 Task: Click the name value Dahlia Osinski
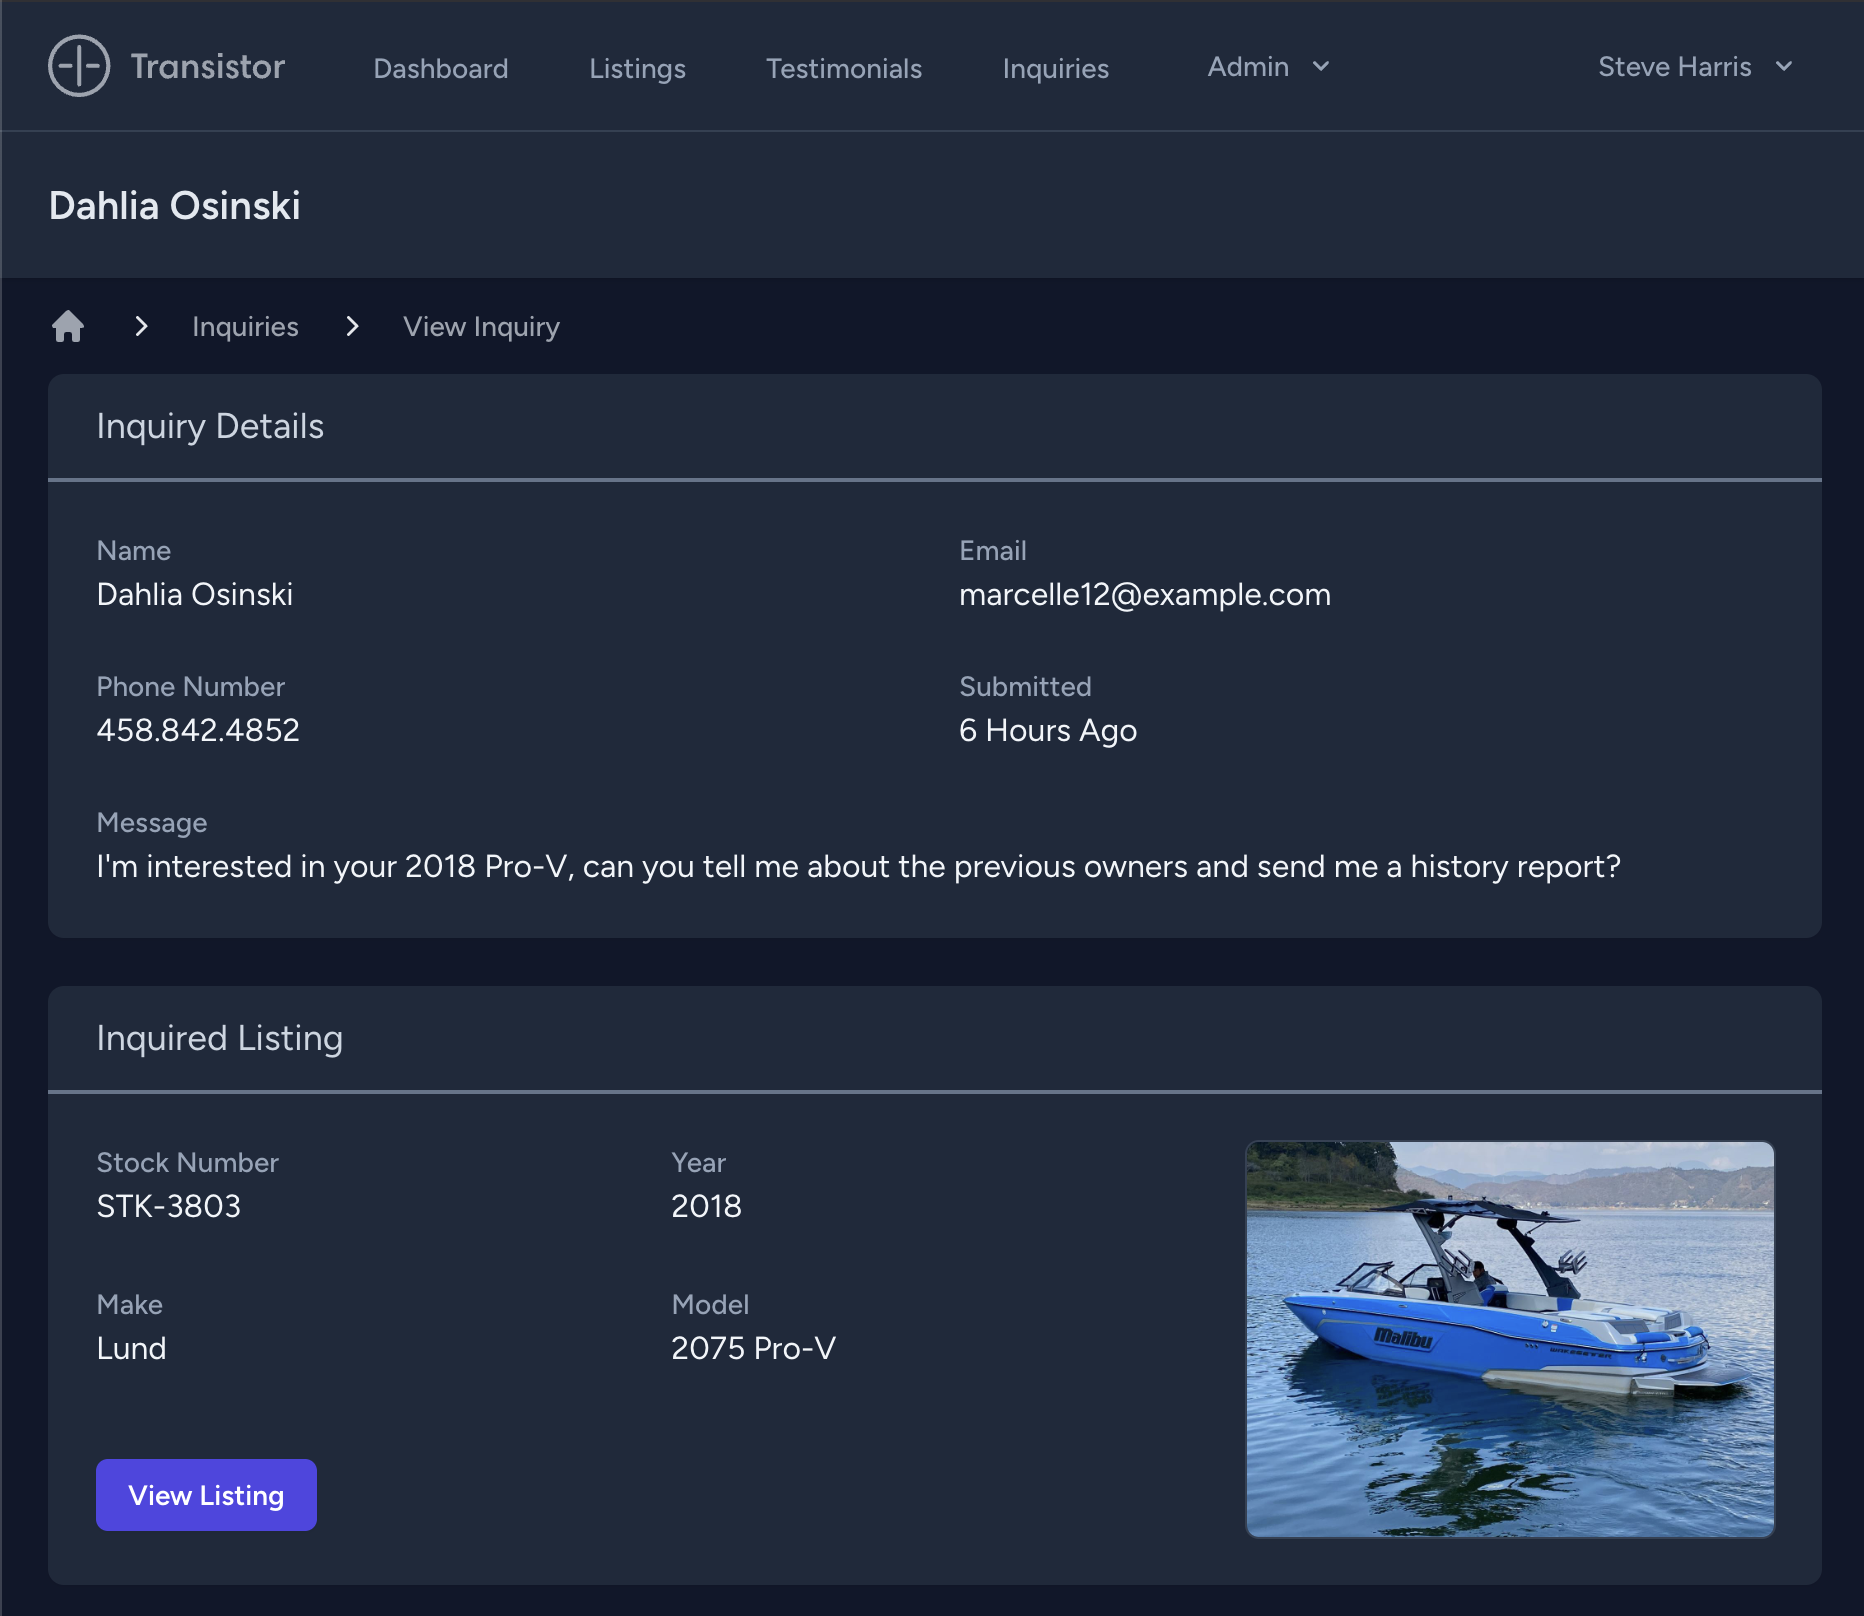pyautogui.click(x=195, y=594)
